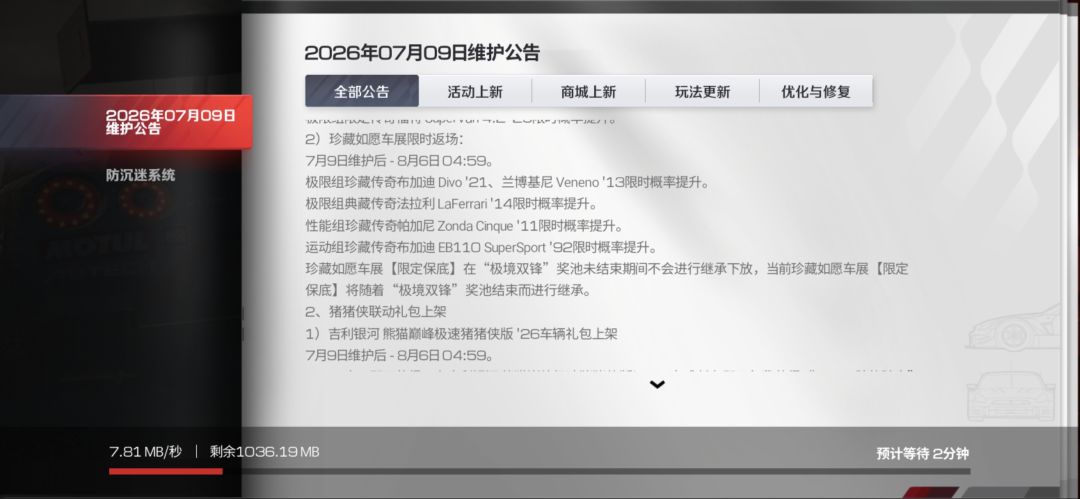Viewport: 1080px width, 499px height.
Task: Switch to the 玩法更新 tab
Action: coord(703,92)
